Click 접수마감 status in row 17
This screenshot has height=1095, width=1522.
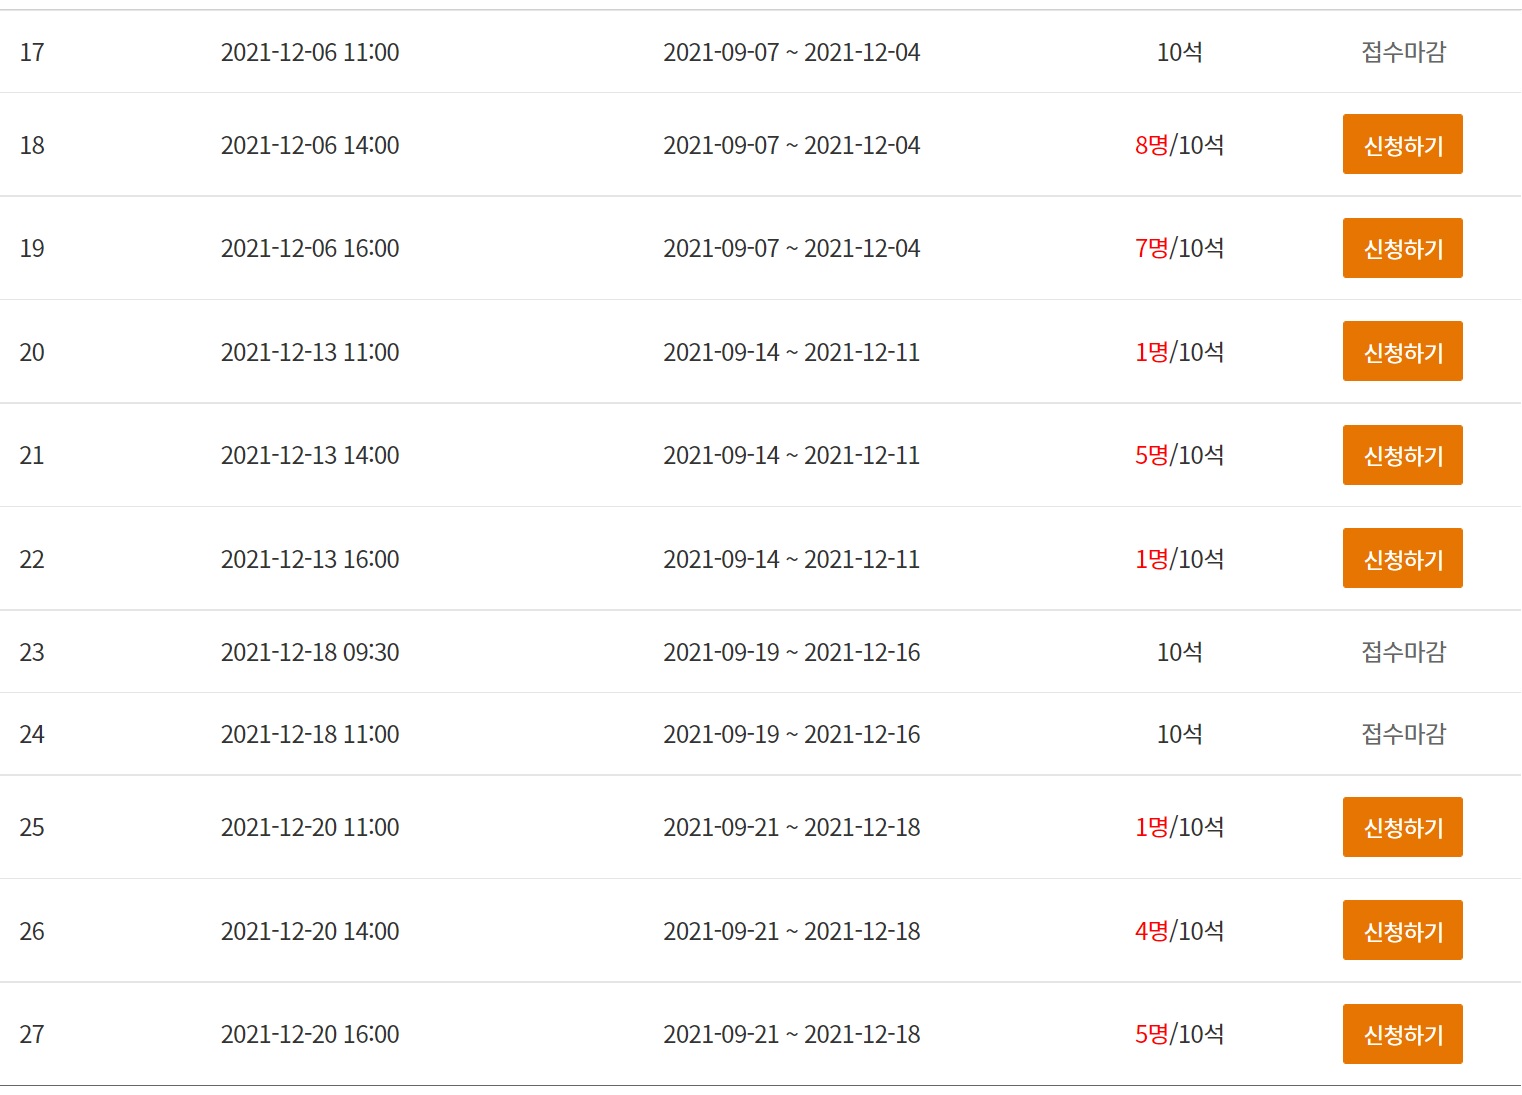point(1403,52)
